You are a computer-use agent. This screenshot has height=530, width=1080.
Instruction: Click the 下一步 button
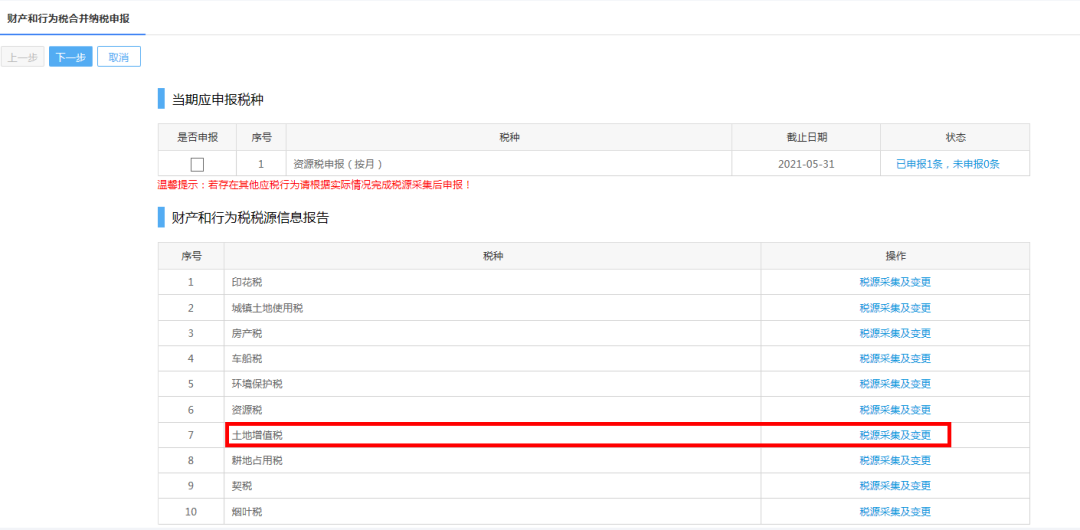click(70, 57)
